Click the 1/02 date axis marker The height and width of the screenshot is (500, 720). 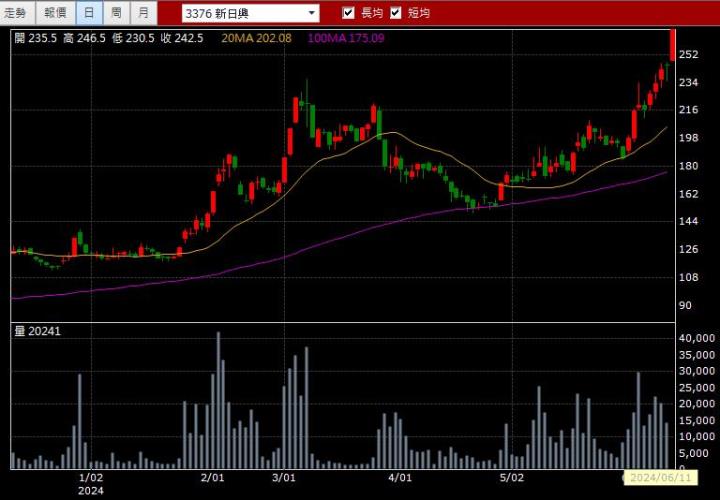coord(91,478)
